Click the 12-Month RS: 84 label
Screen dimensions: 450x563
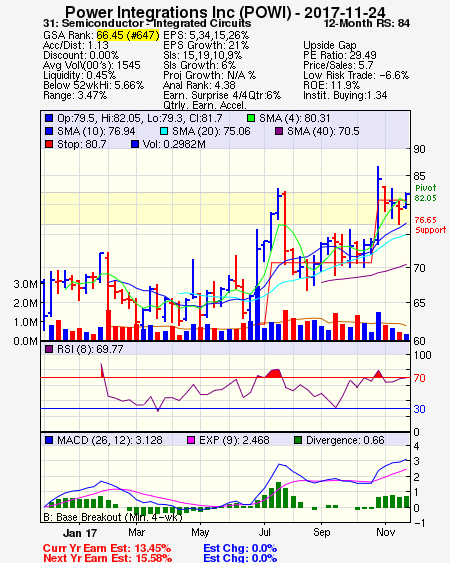[367, 23]
